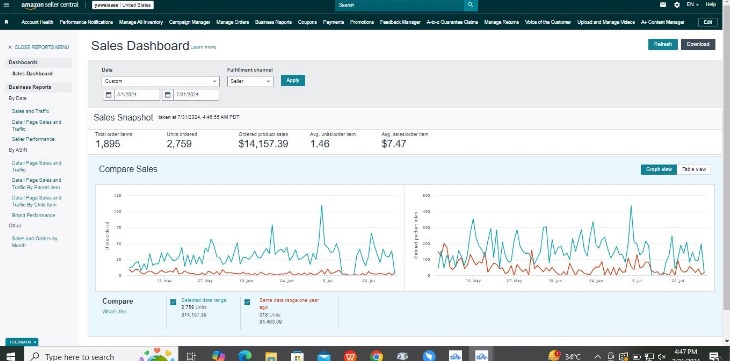
Task: Click the top Search input field
Action: click(x=399, y=5)
